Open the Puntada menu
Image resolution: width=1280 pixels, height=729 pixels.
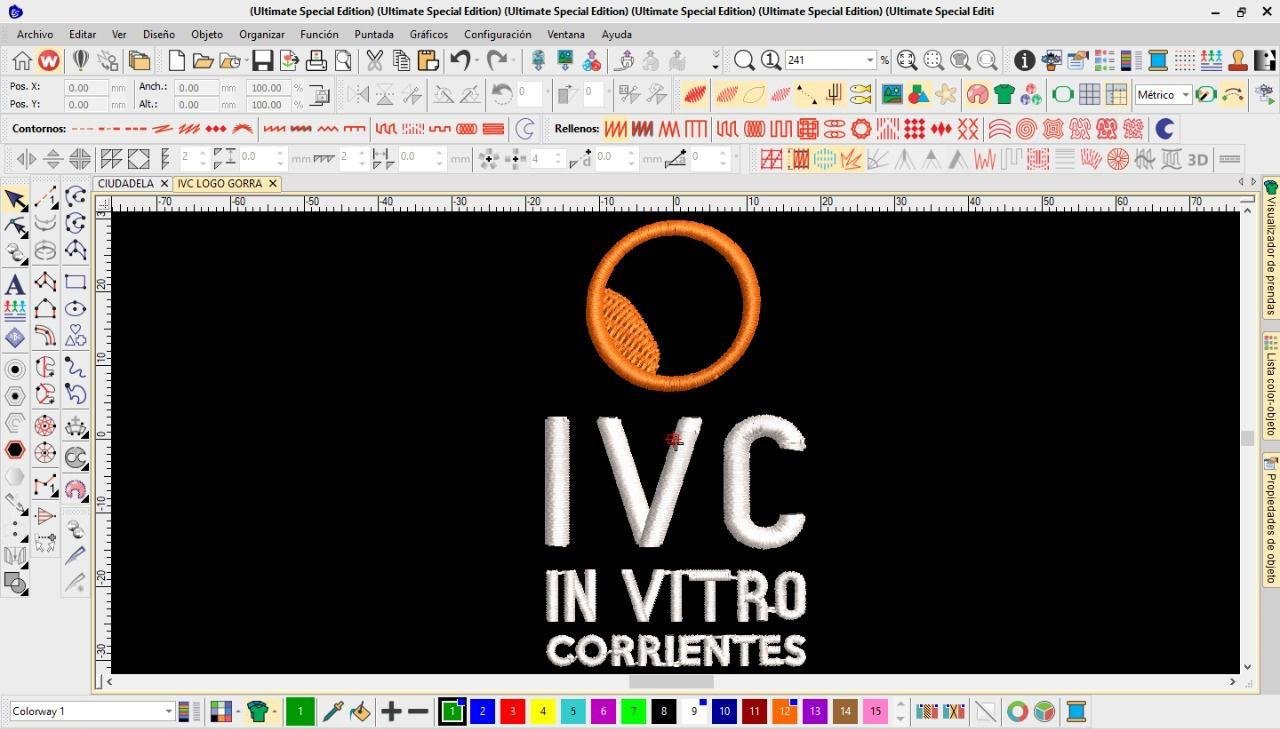[x=374, y=34]
